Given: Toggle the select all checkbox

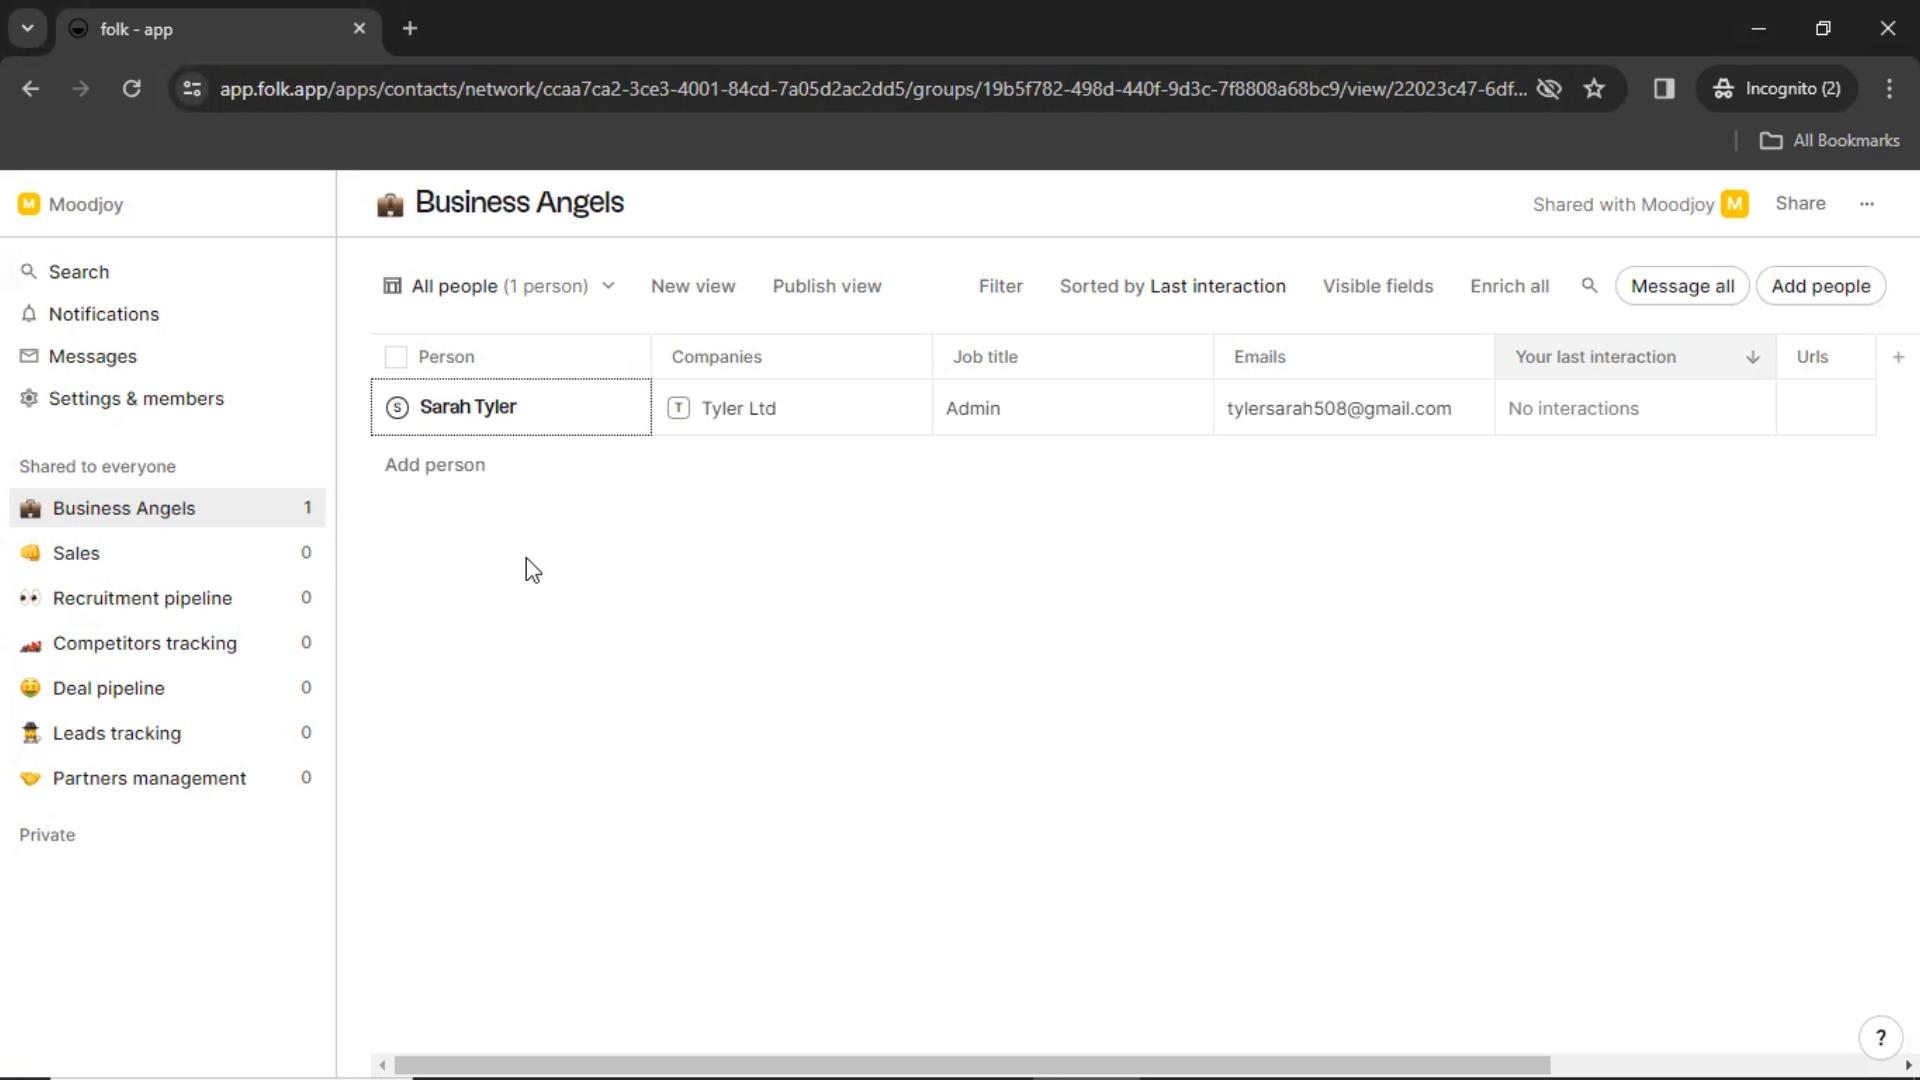Looking at the screenshot, I should (396, 356).
